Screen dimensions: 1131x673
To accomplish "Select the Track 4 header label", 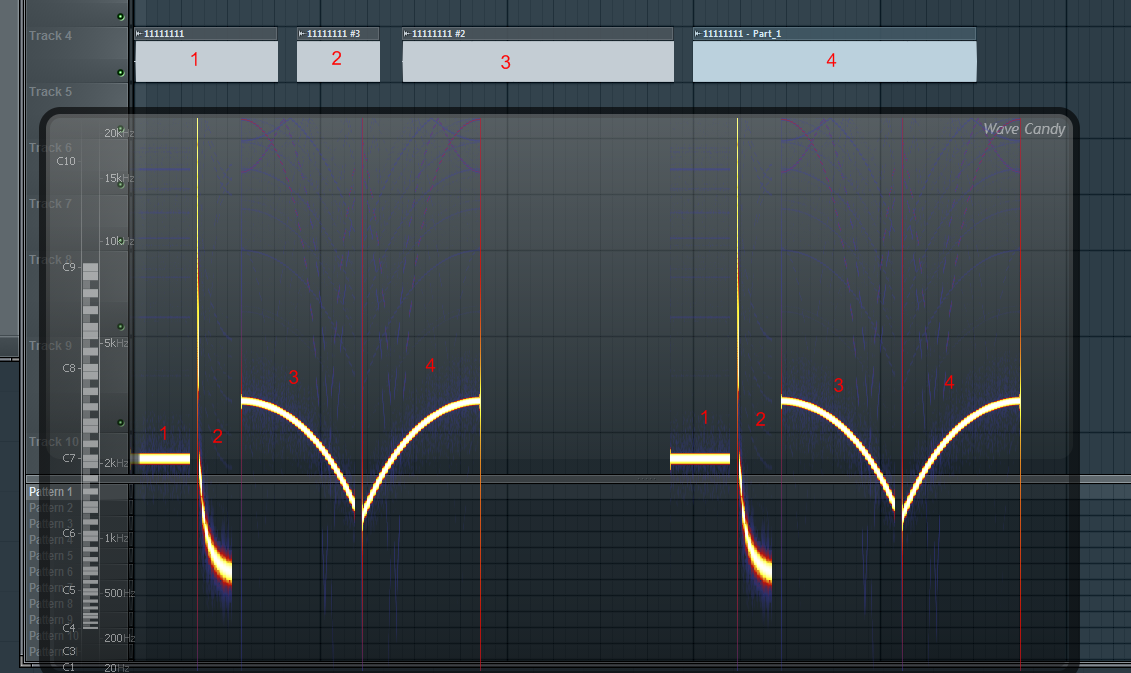I will (50, 35).
